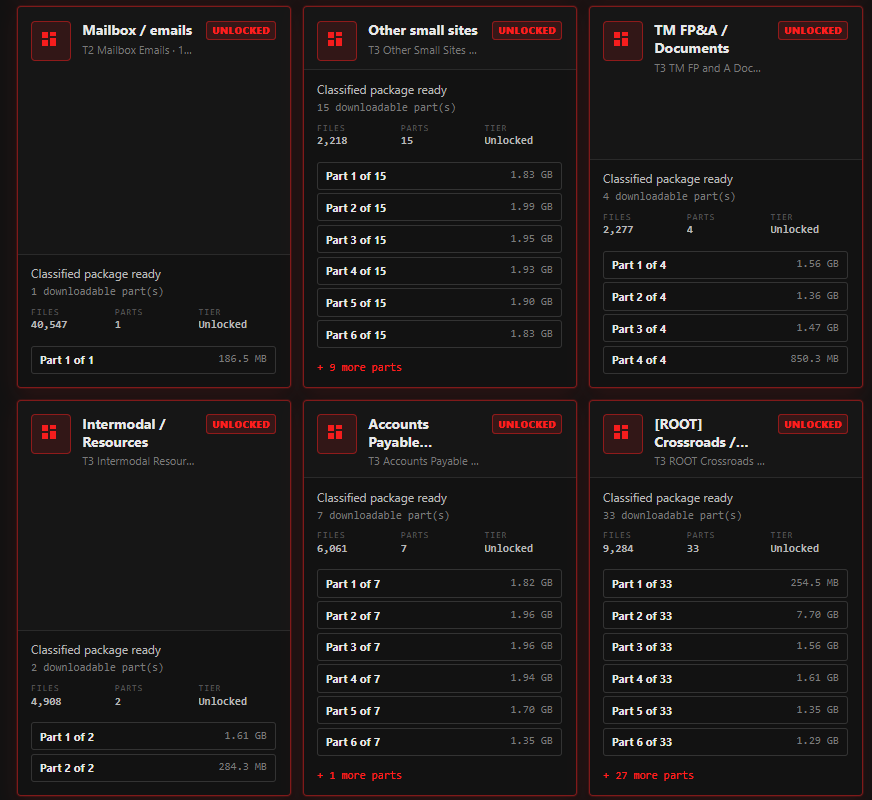Image resolution: width=872 pixels, height=800 pixels.
Task: Click UNLOCKED badge on Other small sites card
Action: click(x=527, y=31)
